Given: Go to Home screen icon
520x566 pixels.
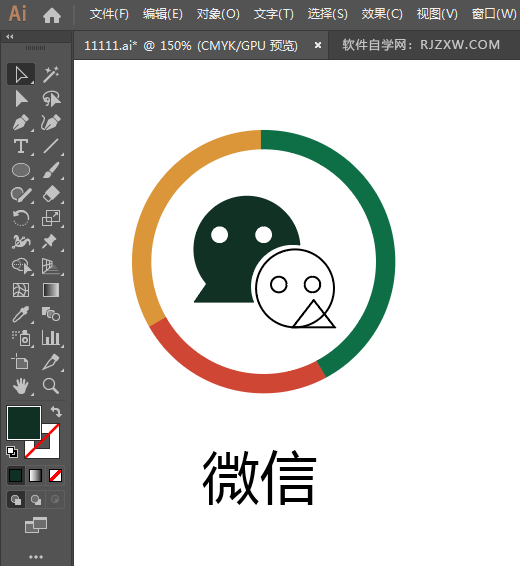Looking at the screenshot, I should [x=52, y=16].
